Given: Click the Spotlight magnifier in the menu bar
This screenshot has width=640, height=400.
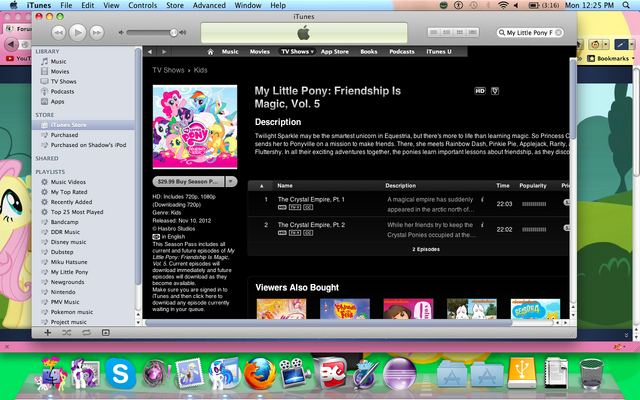Looking at the screenshot, I should click(x=626, y=5).
